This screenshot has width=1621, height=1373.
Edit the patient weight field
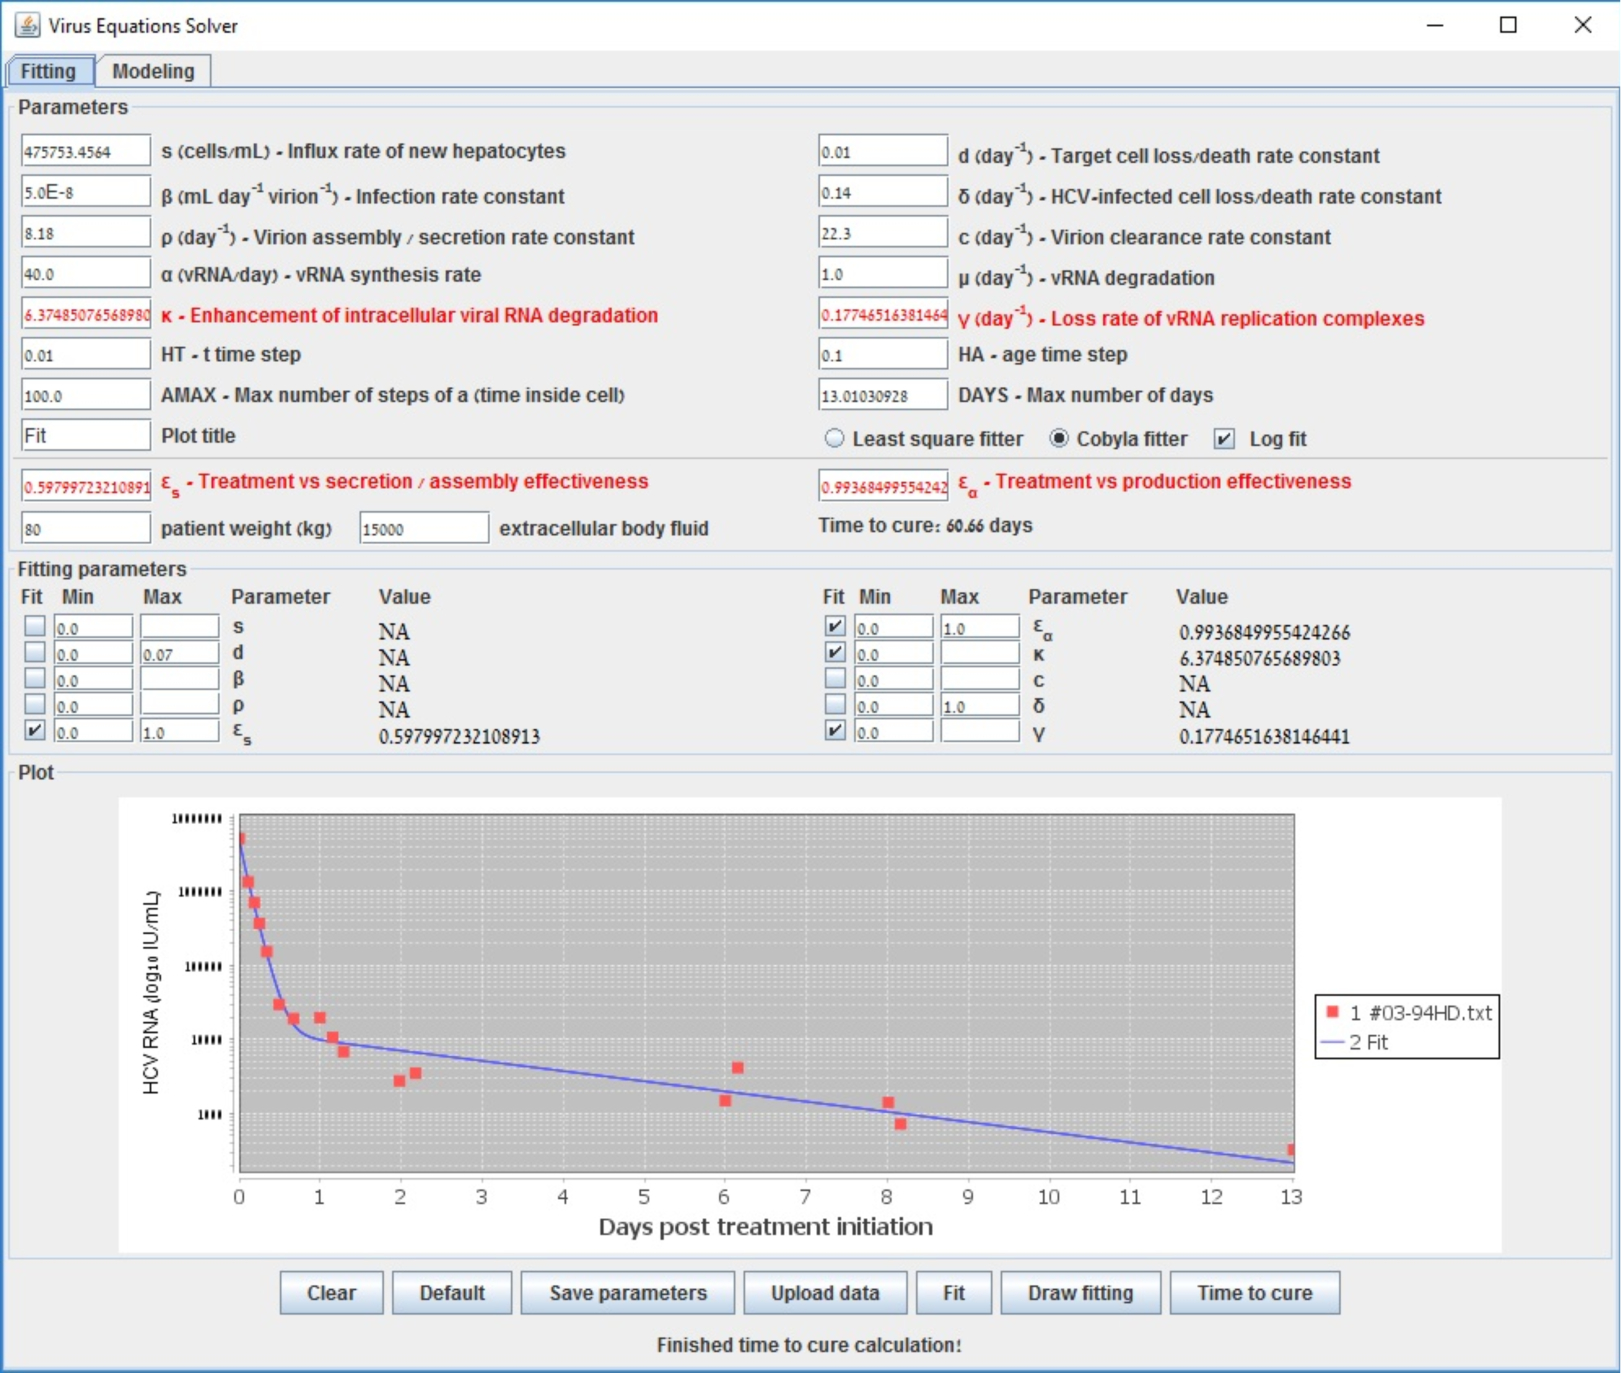[86, 528]
